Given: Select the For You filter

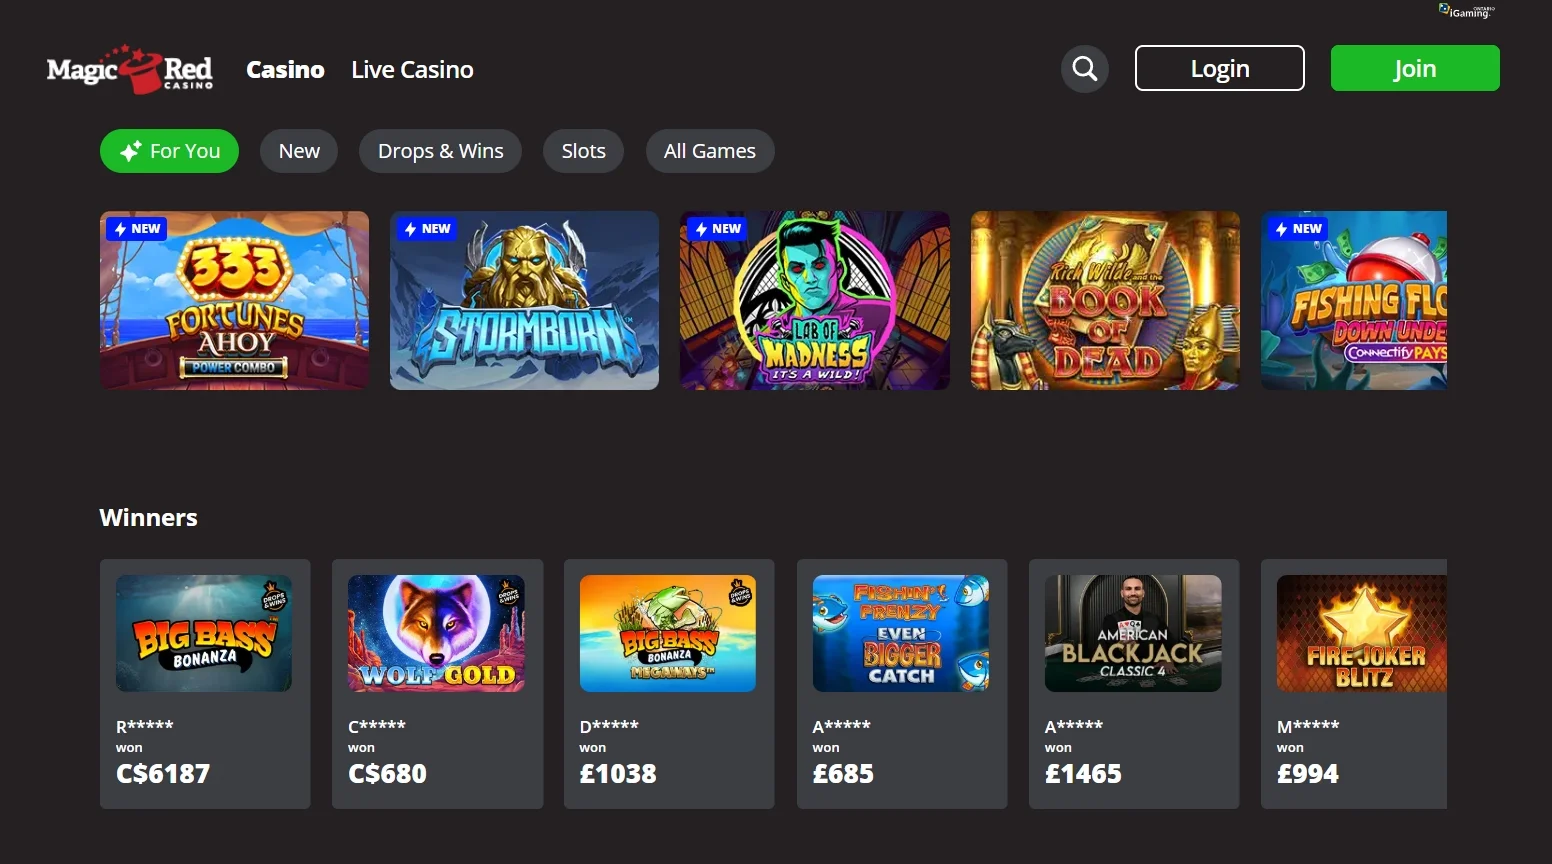Looking at the screenshot, I should point(169,151).
